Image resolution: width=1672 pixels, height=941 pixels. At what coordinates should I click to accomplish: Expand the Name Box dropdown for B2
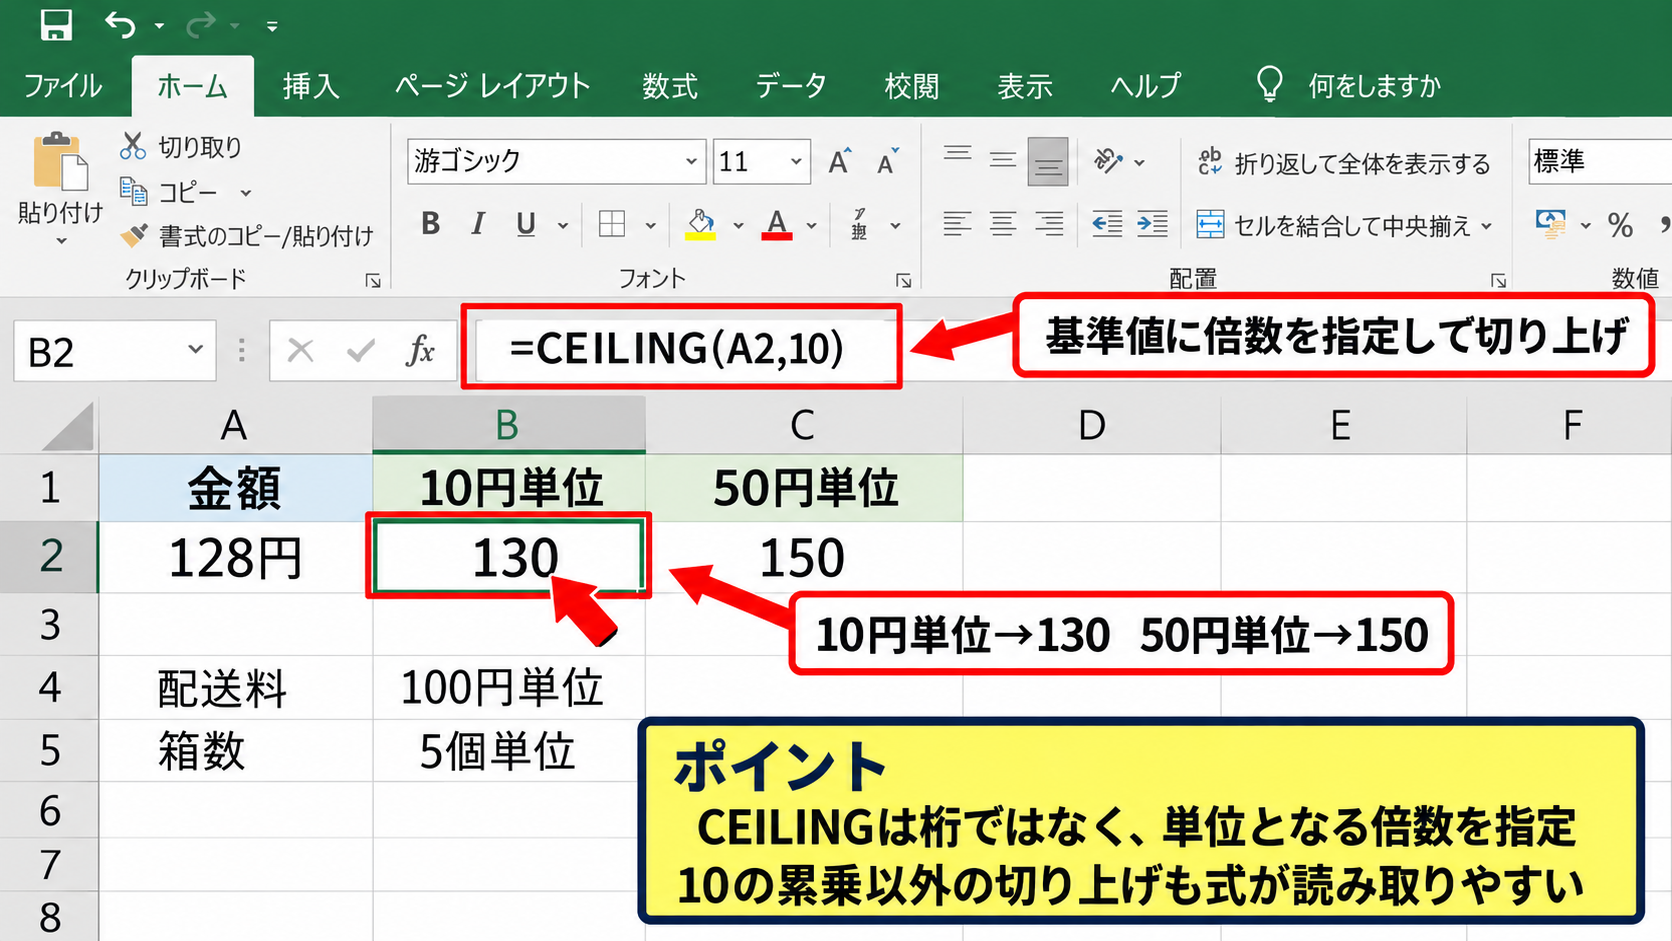(195, 350)
